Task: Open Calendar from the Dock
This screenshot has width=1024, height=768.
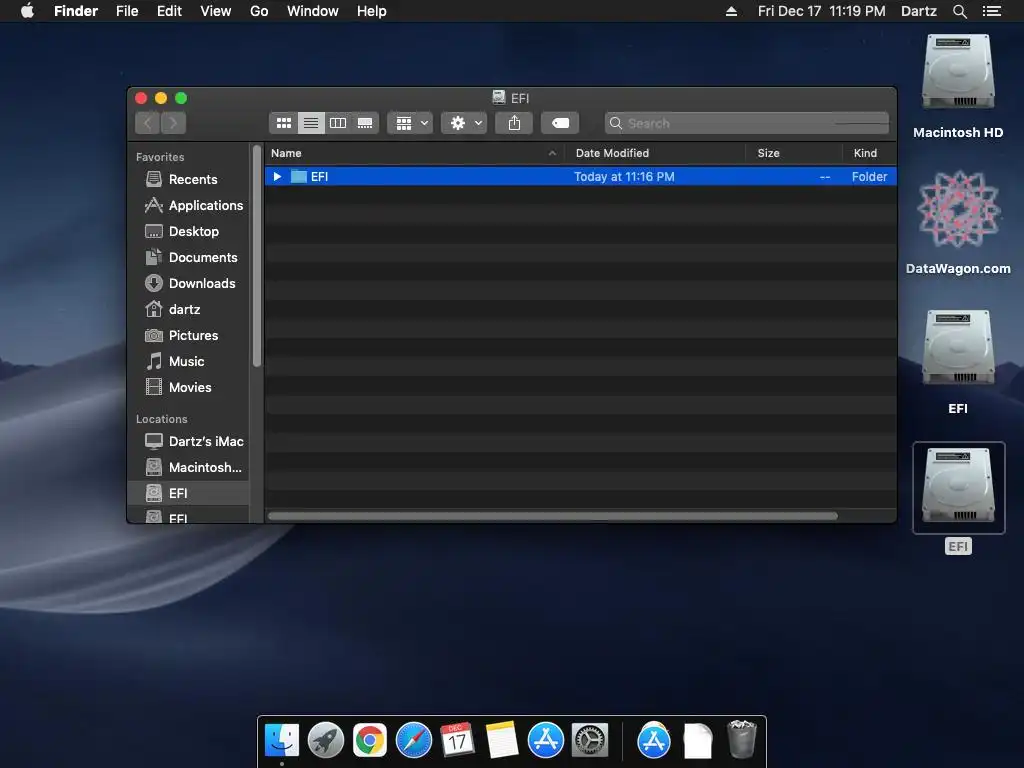Action: tap(457, 740)
